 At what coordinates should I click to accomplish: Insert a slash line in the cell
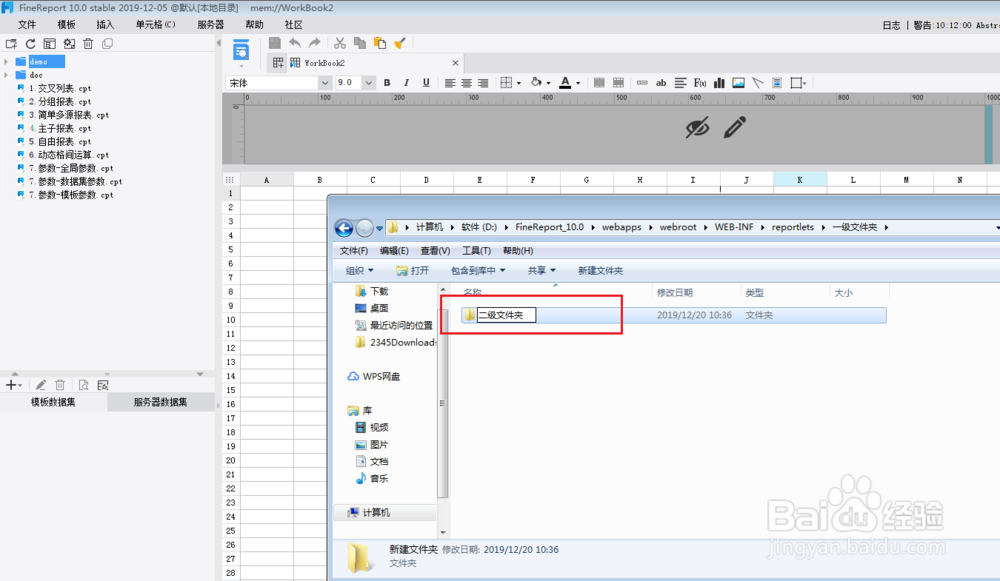(758, 83)
